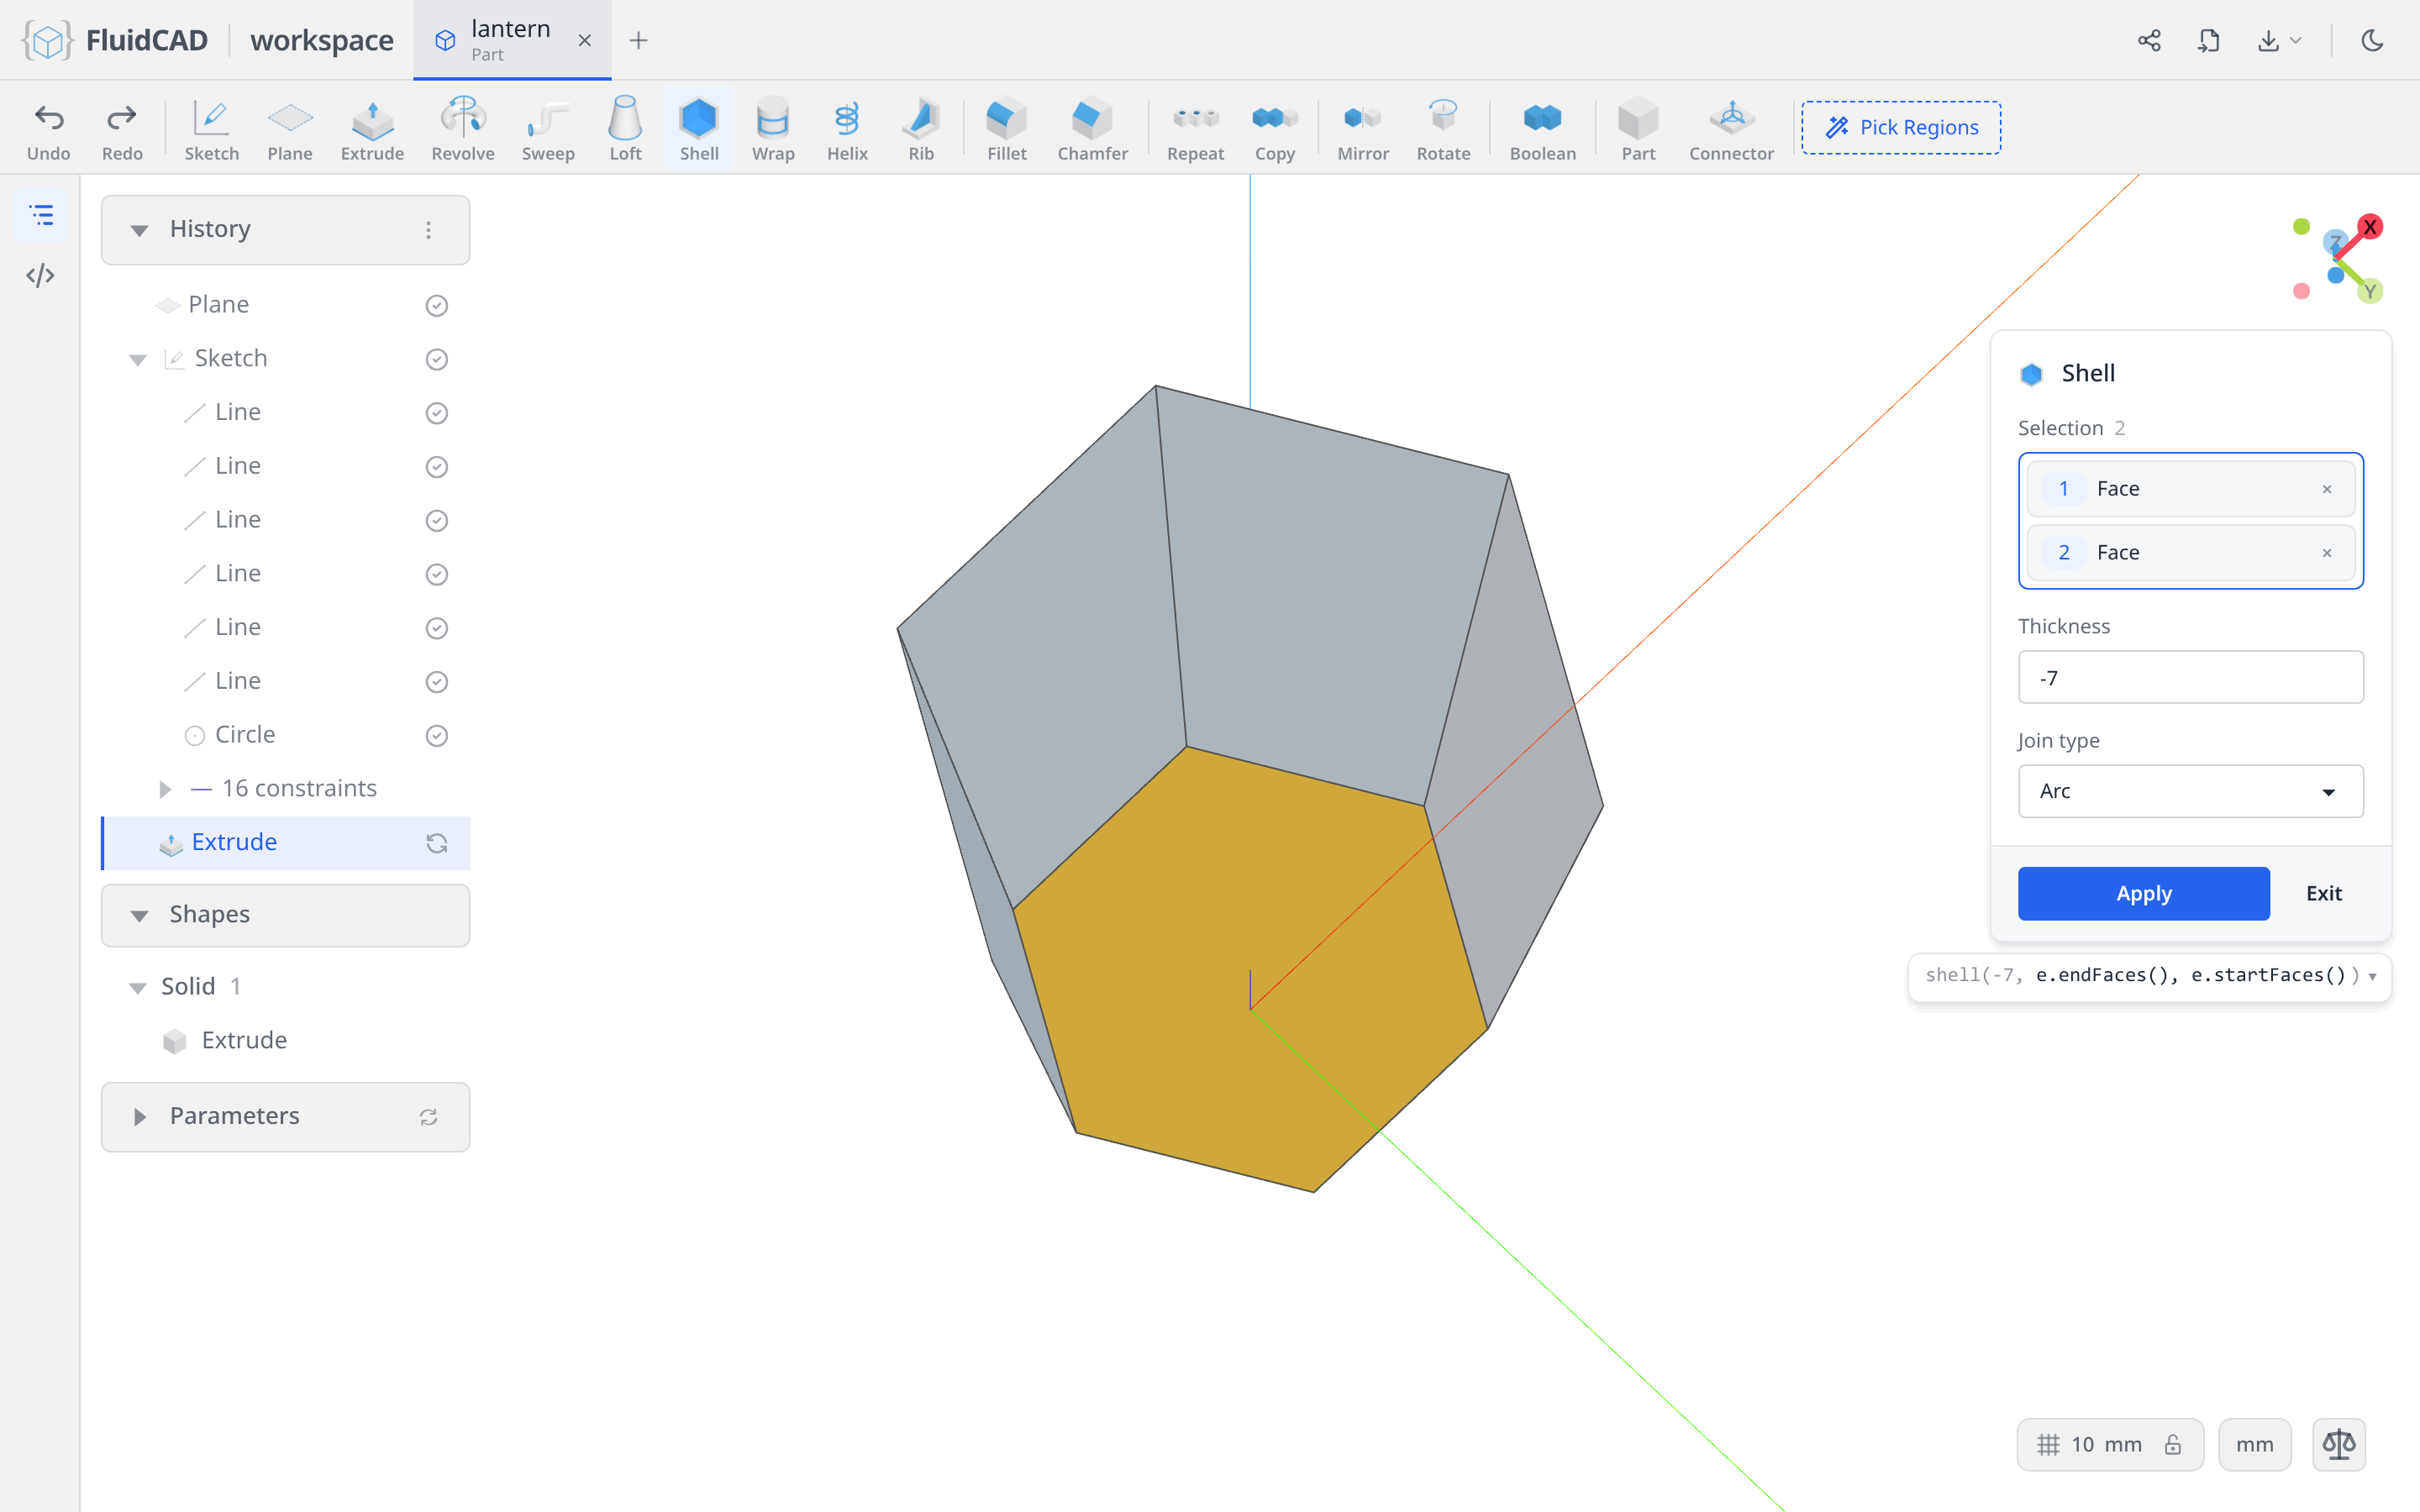Apply the Shell operation

pyautogui.click(x=2143, y=893)
